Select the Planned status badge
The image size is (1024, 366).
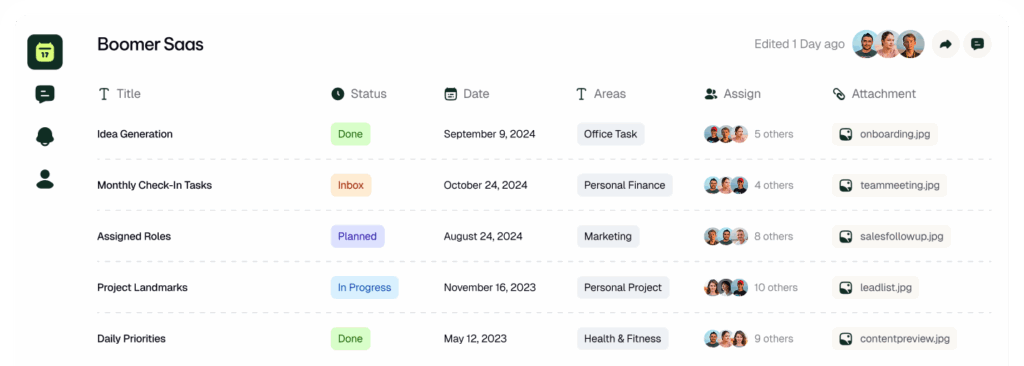click(x=357, y=236)
